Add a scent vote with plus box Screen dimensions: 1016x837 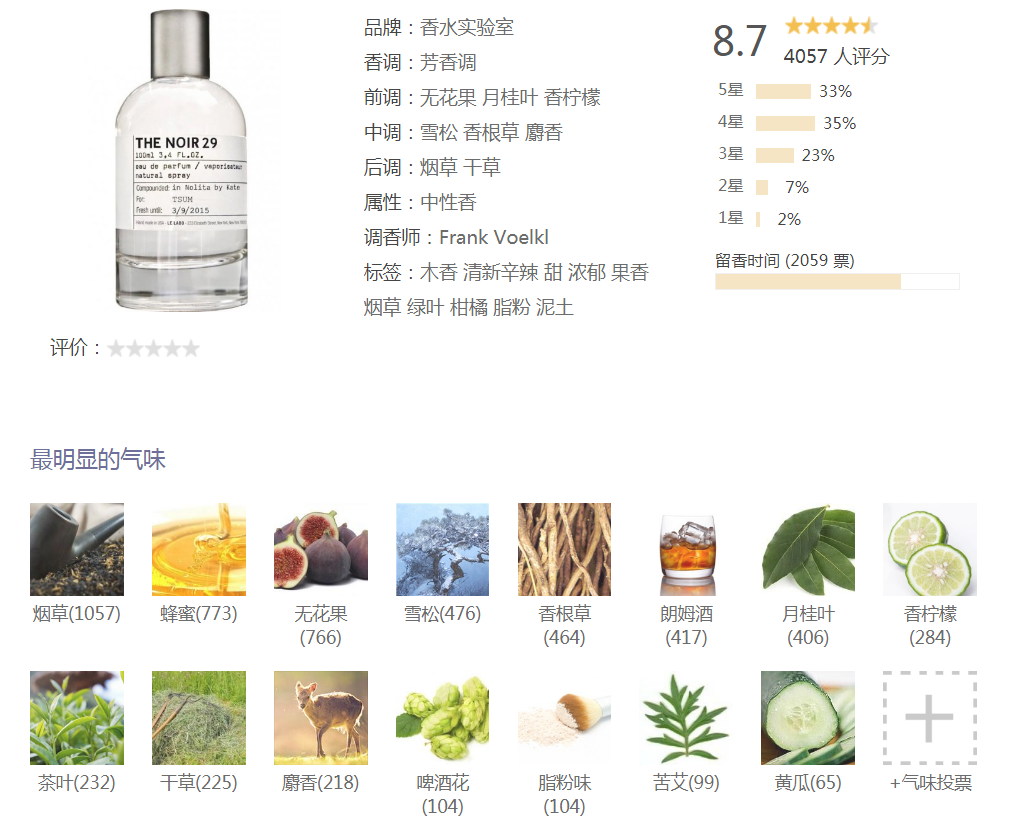click(930, 718)
